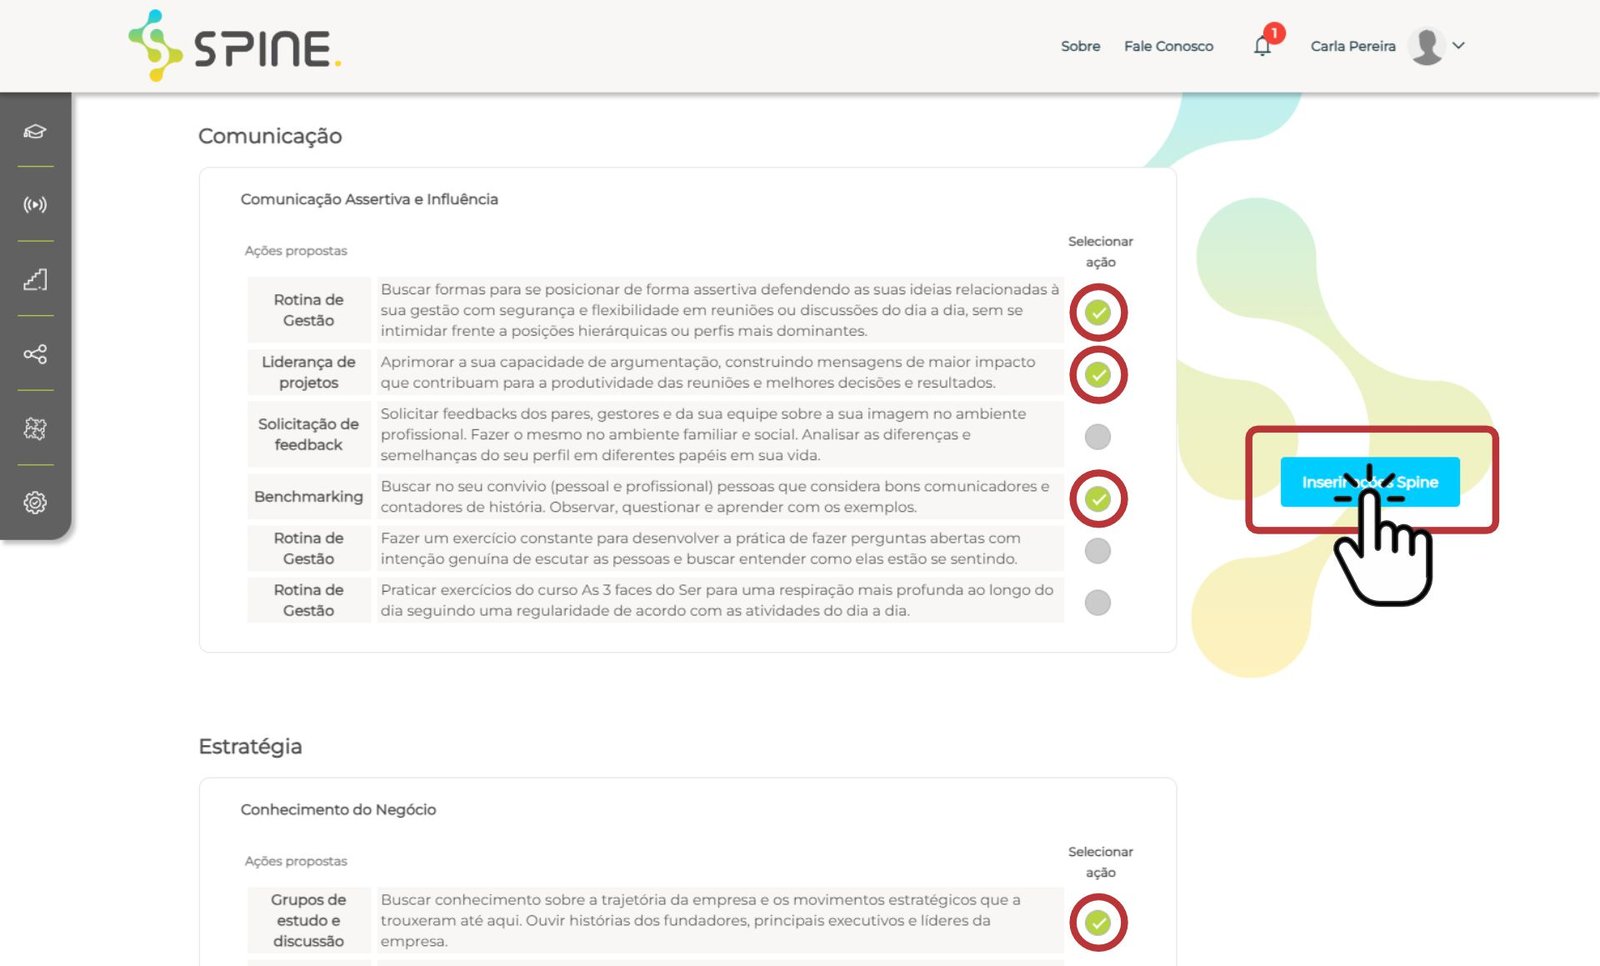Open the puzzle pieces sidebar icon

point(35,428)
